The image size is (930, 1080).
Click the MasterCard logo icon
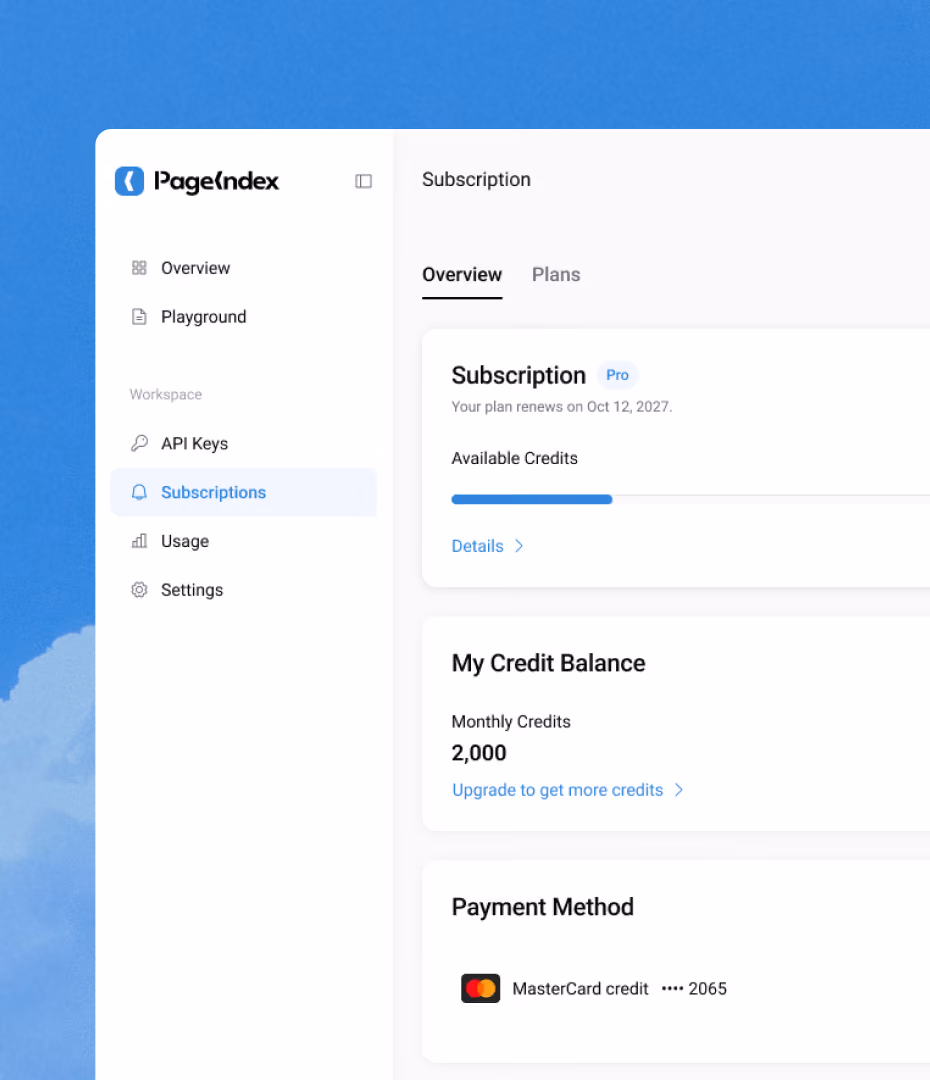(481, 989)
